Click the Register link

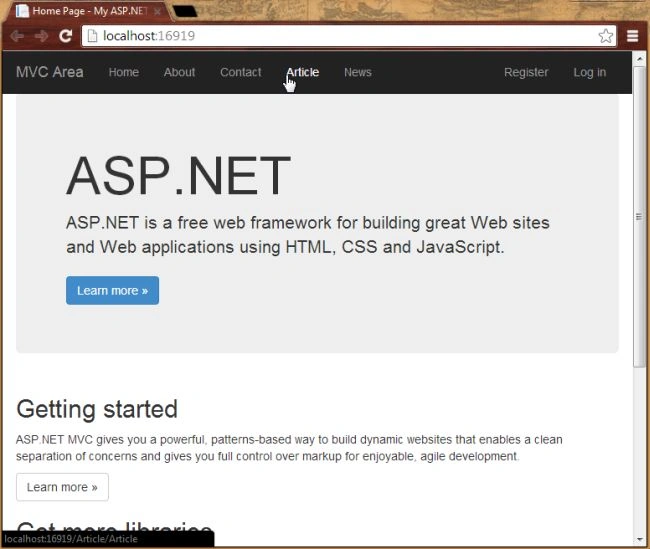tap(526, 72)
